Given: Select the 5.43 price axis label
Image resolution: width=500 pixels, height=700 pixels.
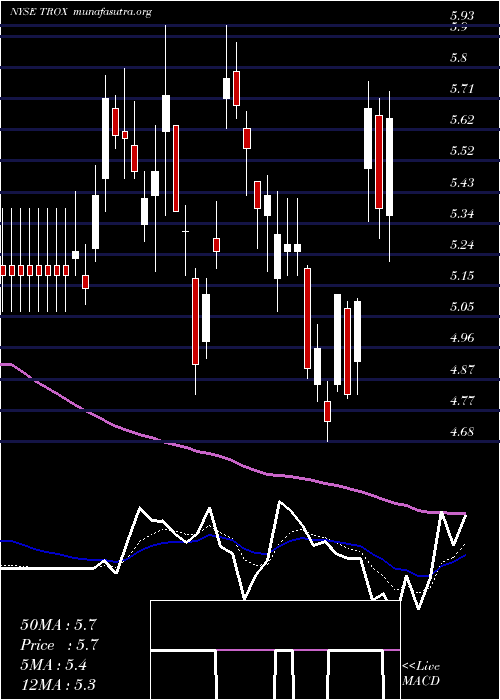Looking at the screenshot, I should (462, 182).
